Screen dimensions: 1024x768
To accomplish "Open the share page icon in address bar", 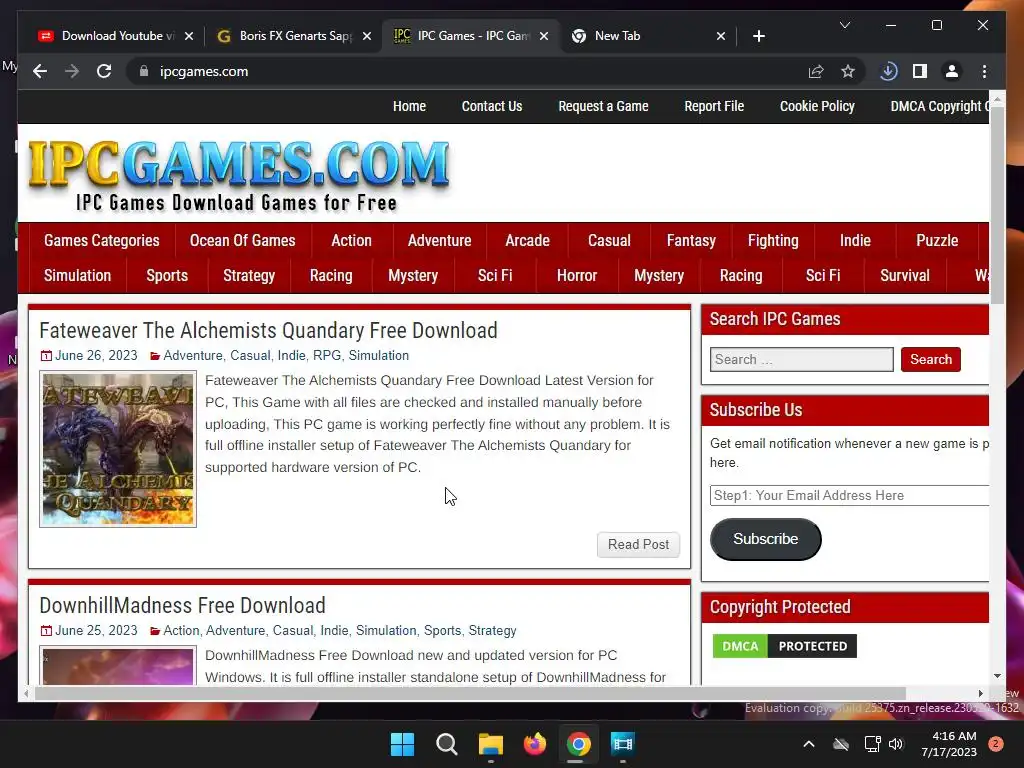I will tap(816, 71).
